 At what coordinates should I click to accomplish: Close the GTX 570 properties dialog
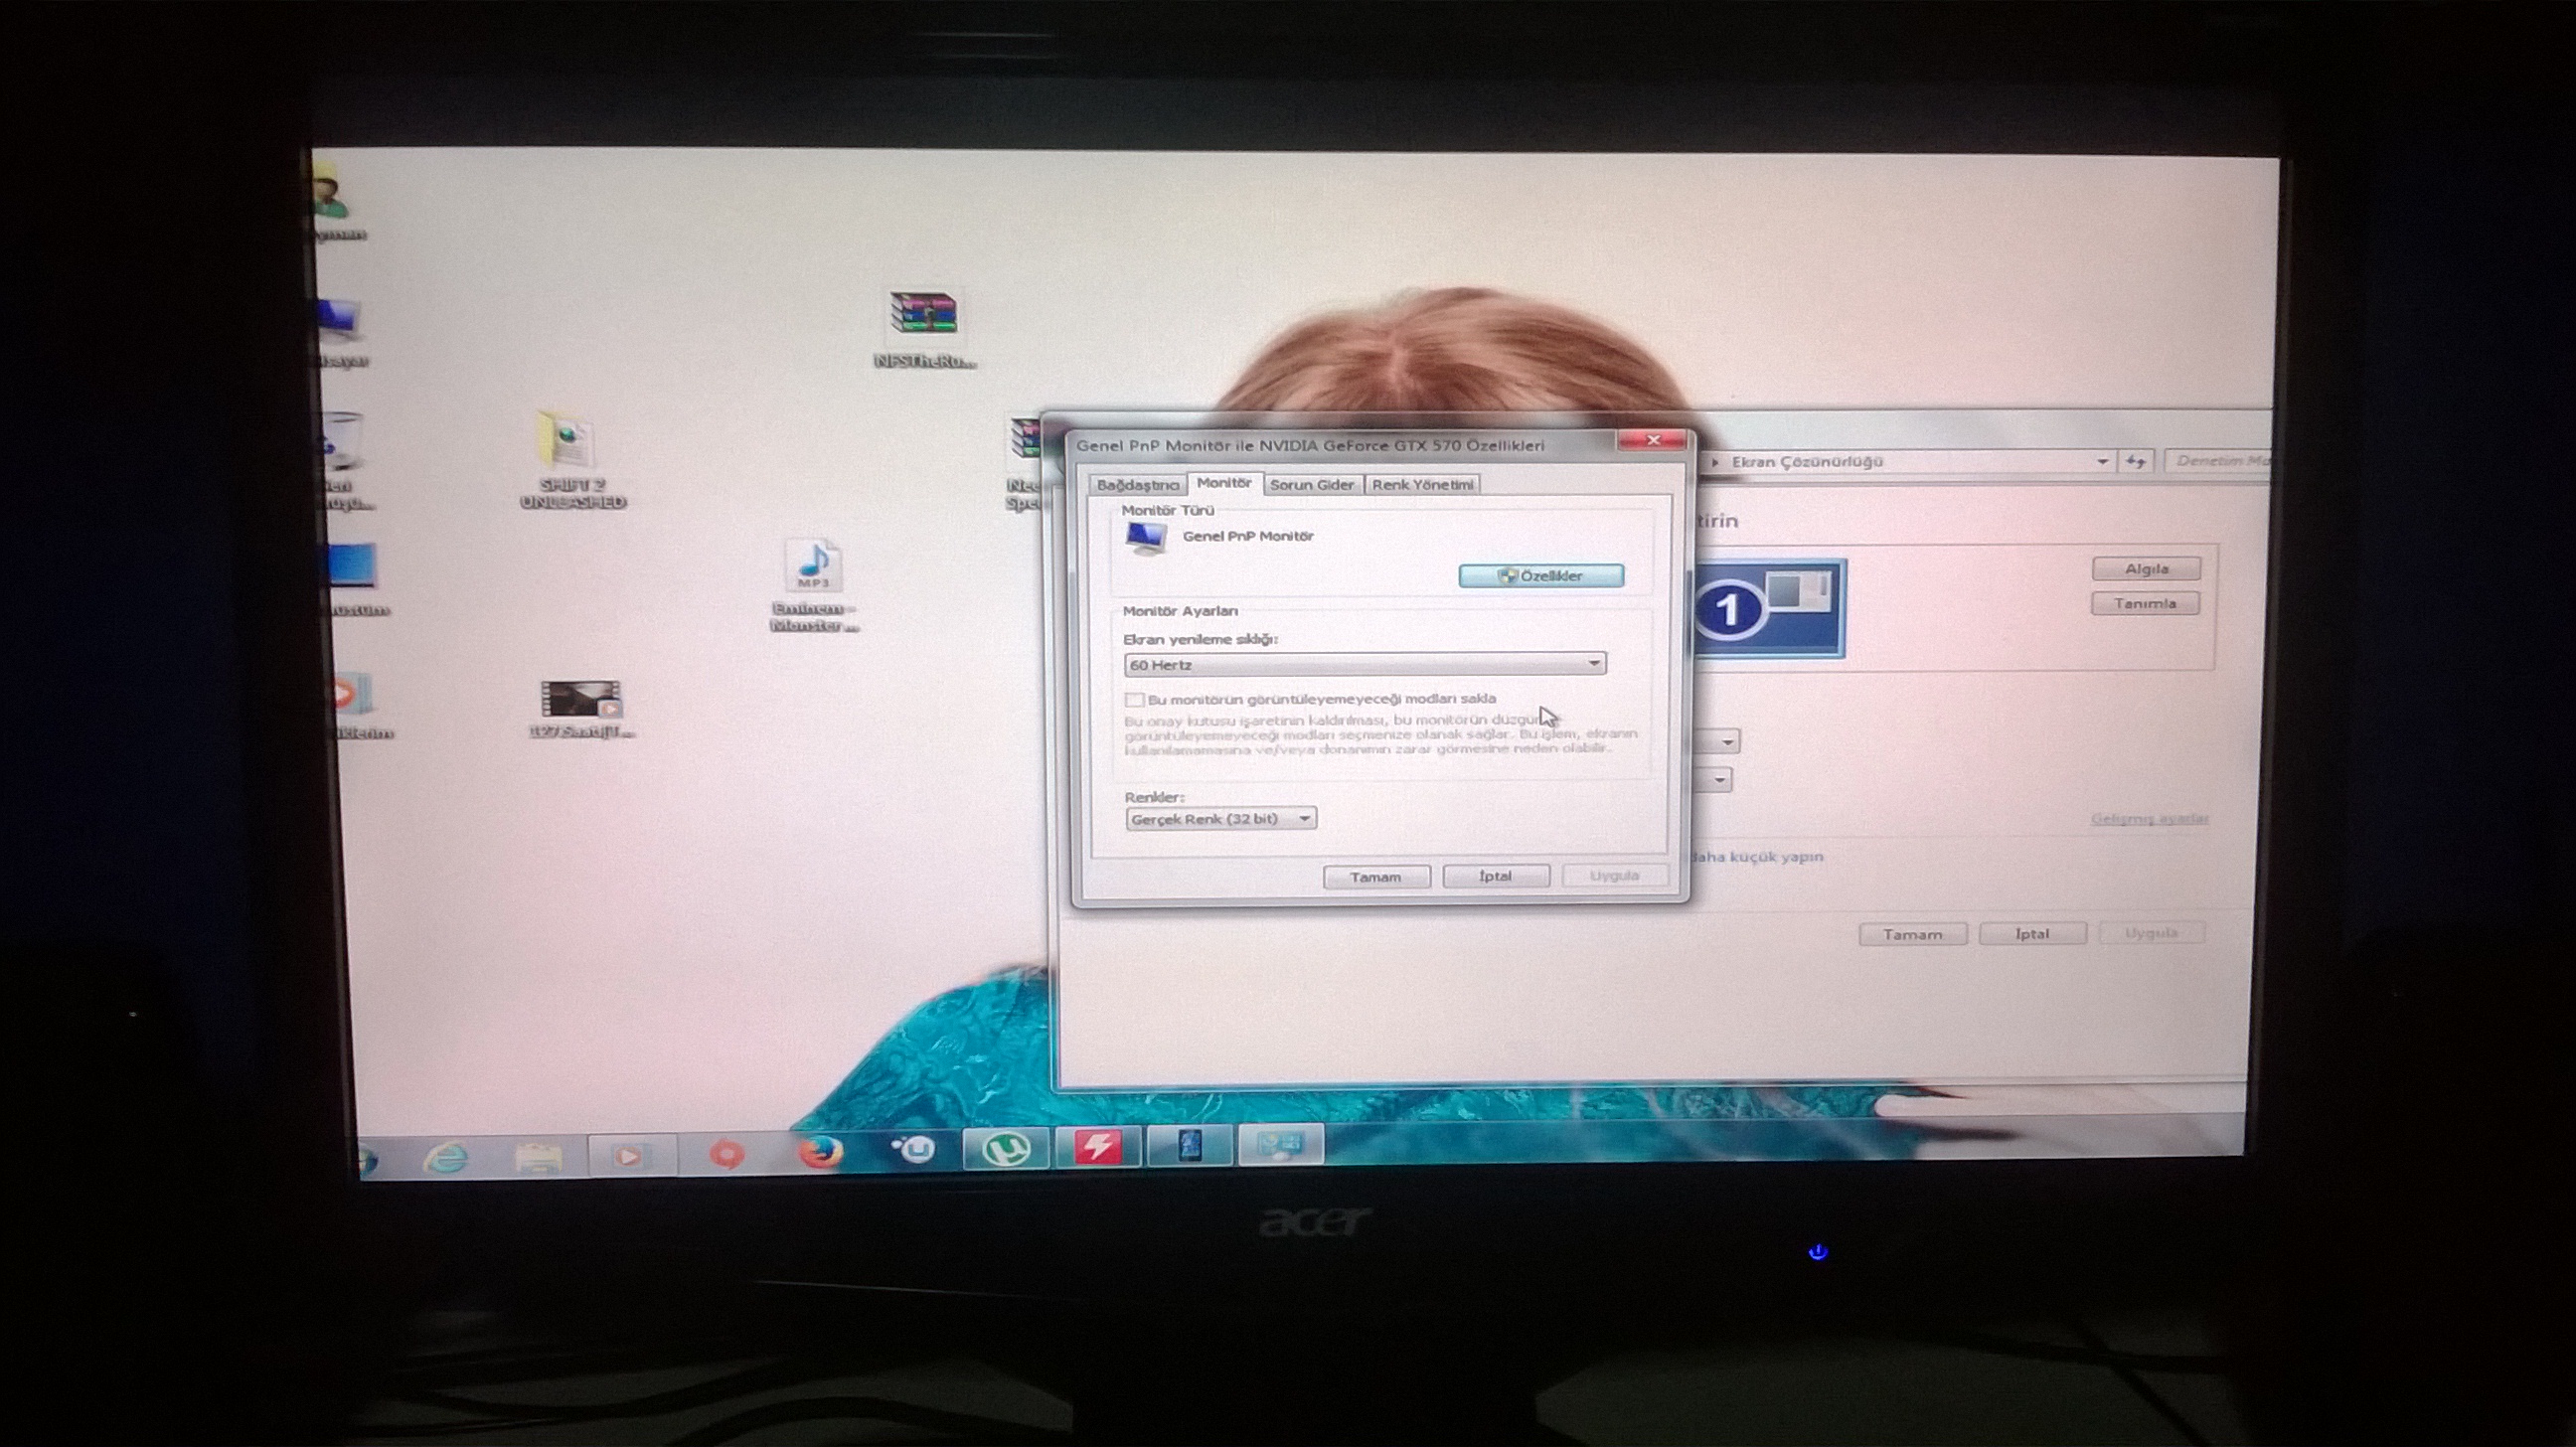point(1652,440)
